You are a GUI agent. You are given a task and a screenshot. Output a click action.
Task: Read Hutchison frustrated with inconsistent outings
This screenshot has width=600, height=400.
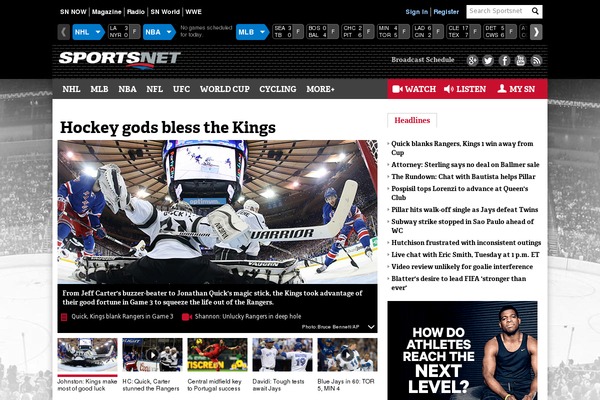[x=466, y=243]
